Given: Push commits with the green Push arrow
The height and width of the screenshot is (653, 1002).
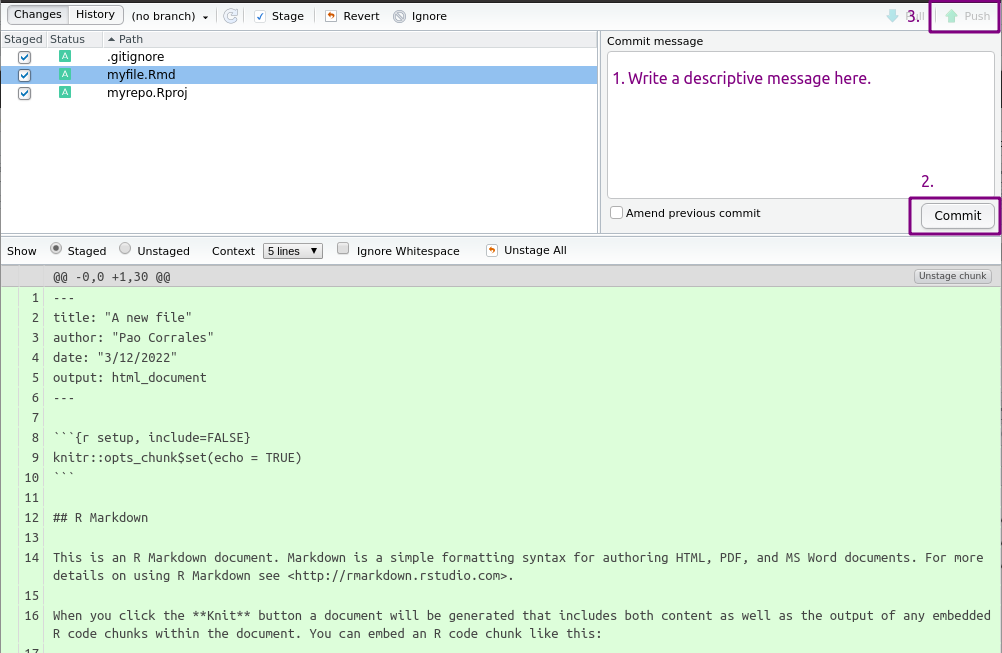Looking at the screenshot, I should pyautogui.click(x=969, y=15).
